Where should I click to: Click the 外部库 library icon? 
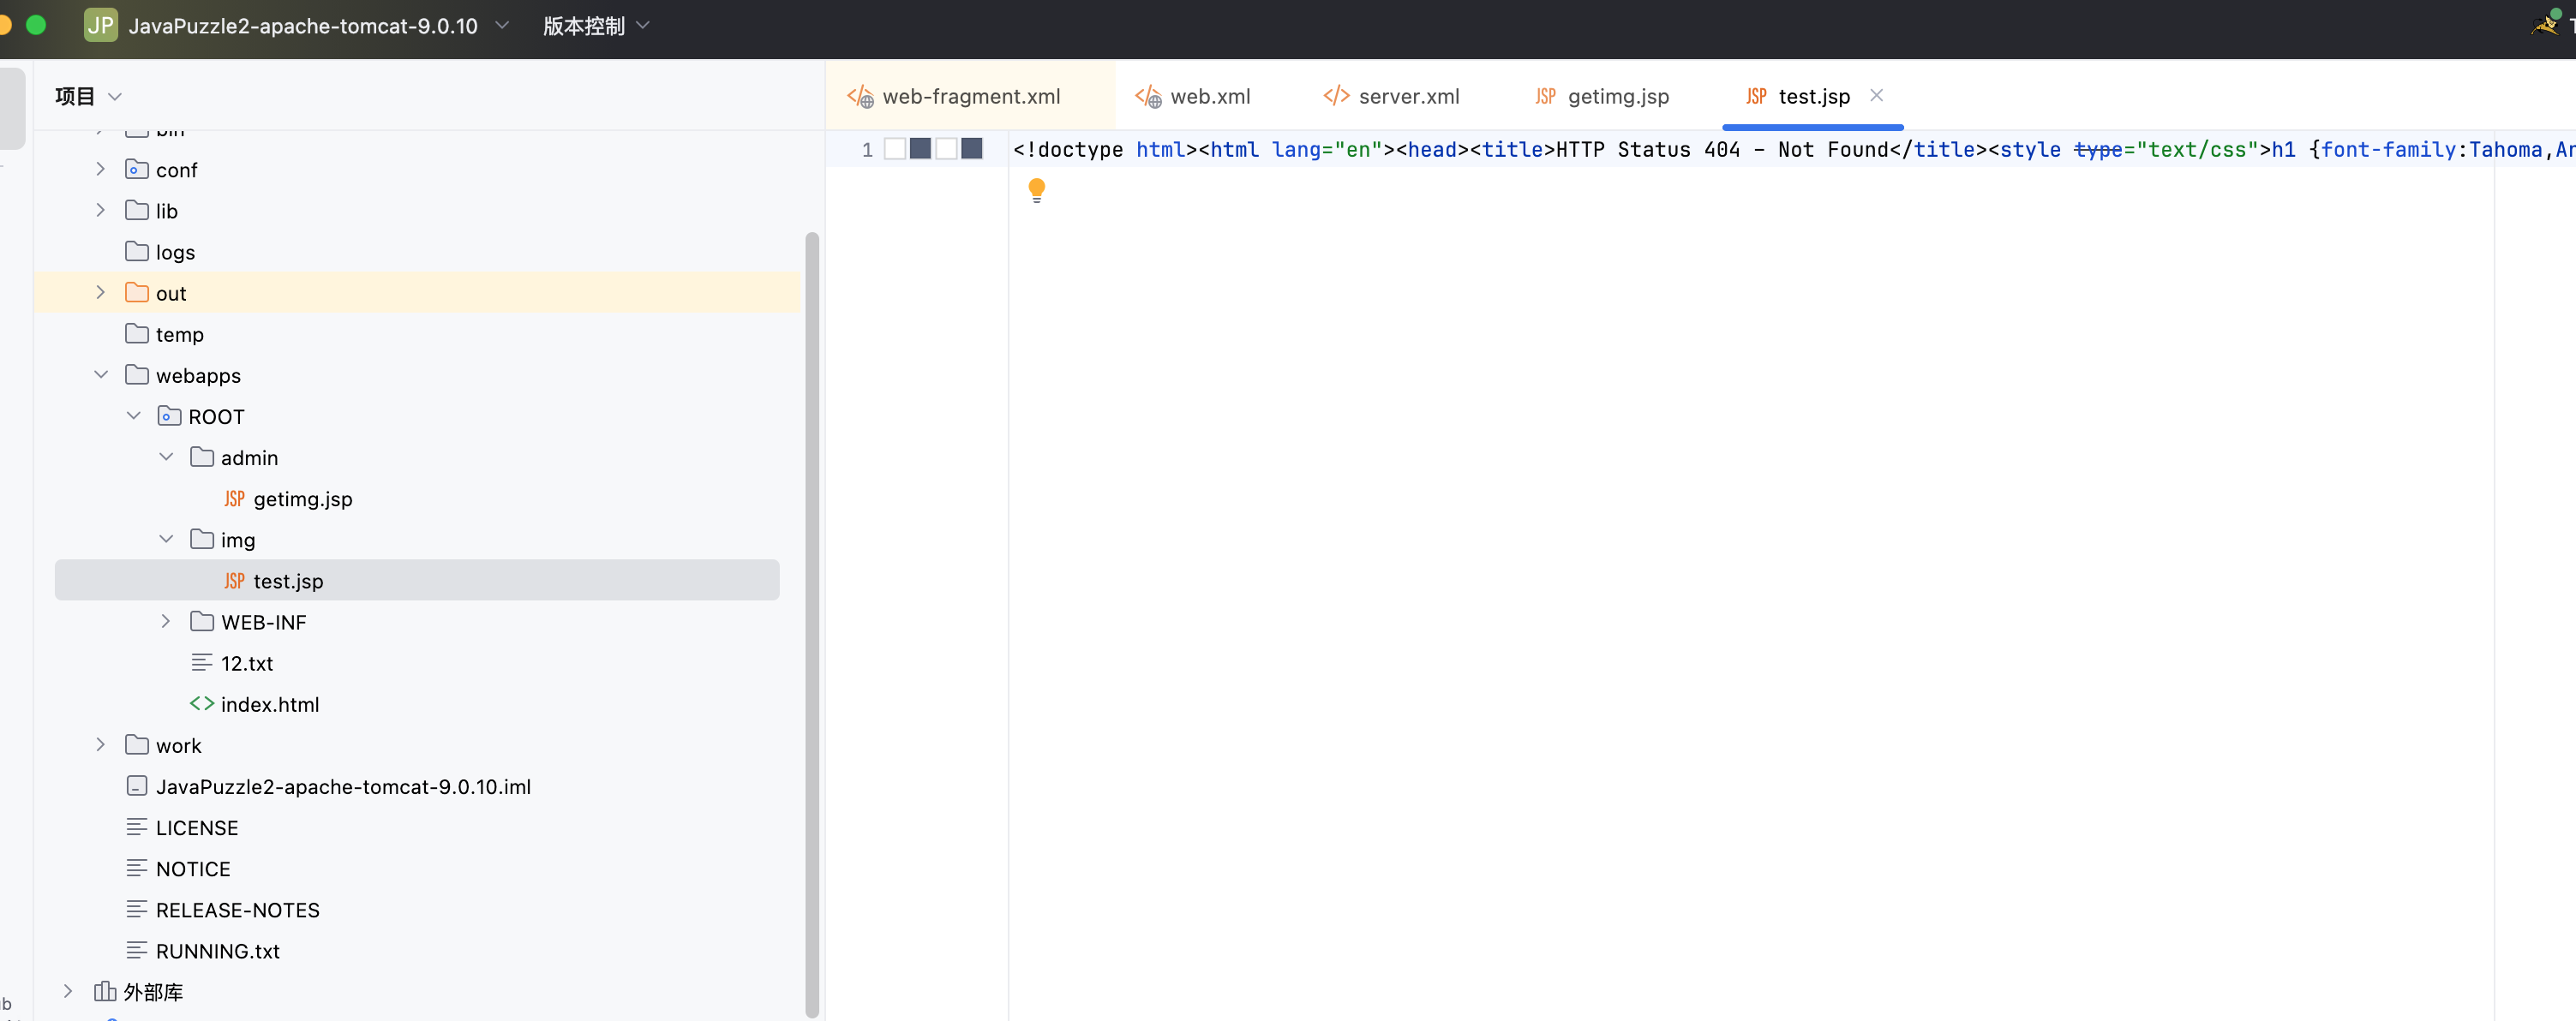click(x=104, y=991)
